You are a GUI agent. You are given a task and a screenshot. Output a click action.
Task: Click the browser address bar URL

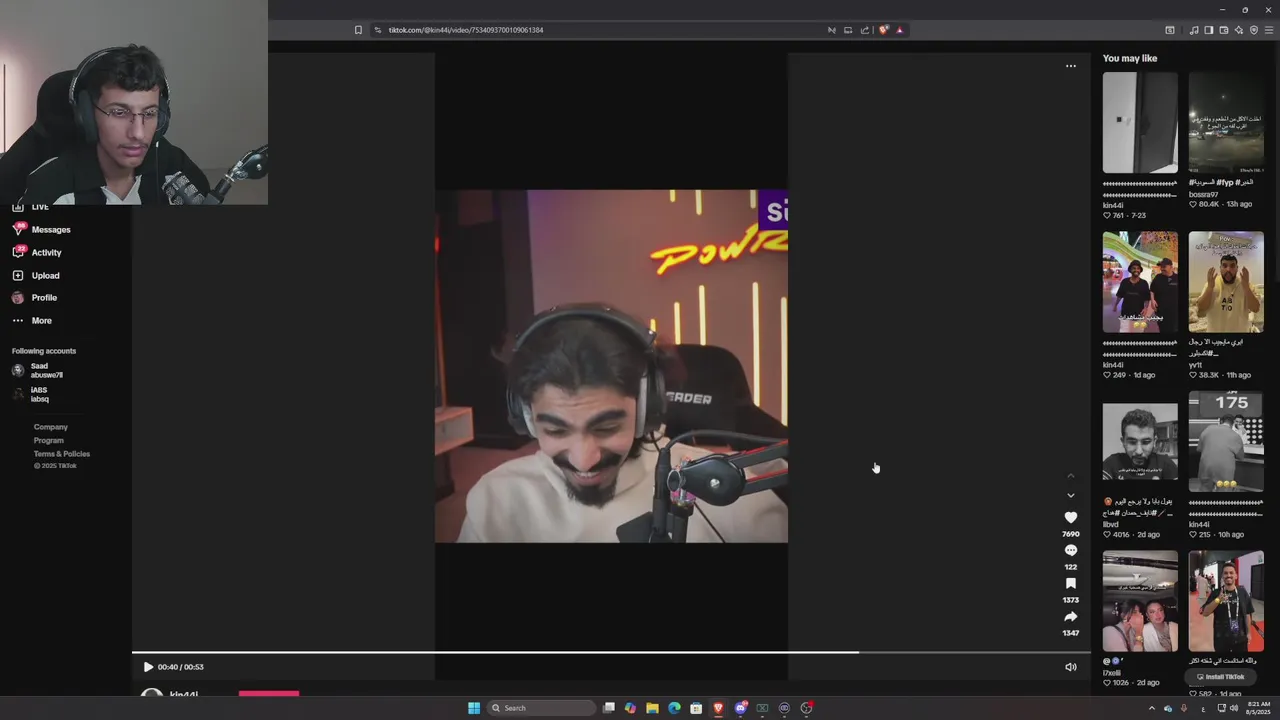click(466, 30)
